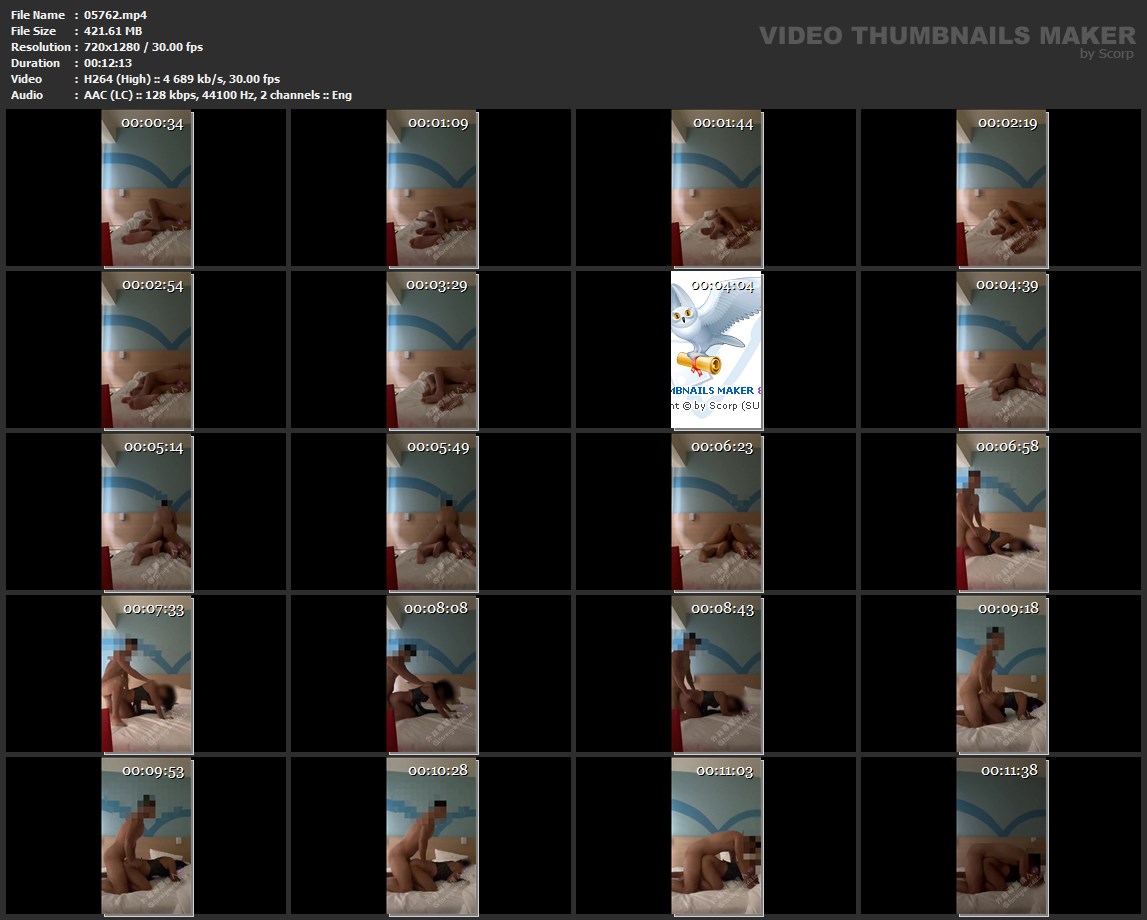Select the thumbnail stamped 00:08:43

pyautogui.click(x=717, y=674)
